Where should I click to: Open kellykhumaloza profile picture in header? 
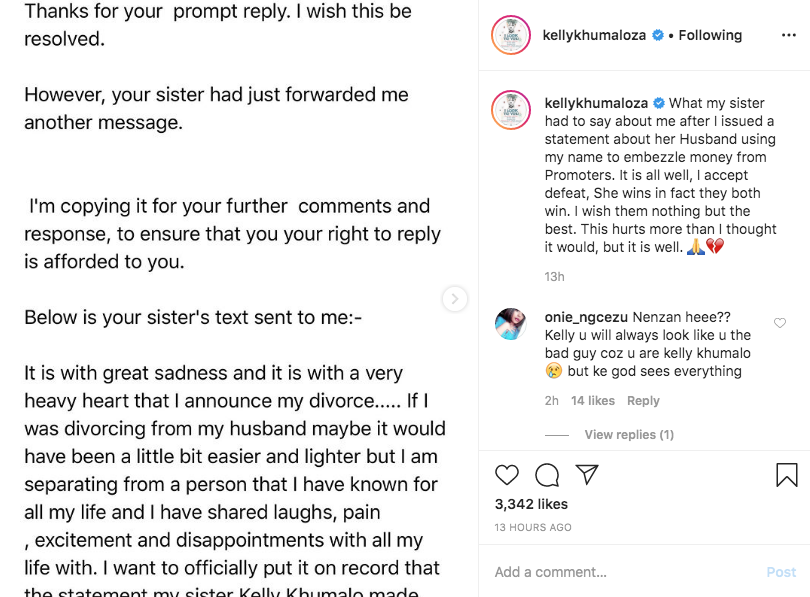[x=511, y=36]
